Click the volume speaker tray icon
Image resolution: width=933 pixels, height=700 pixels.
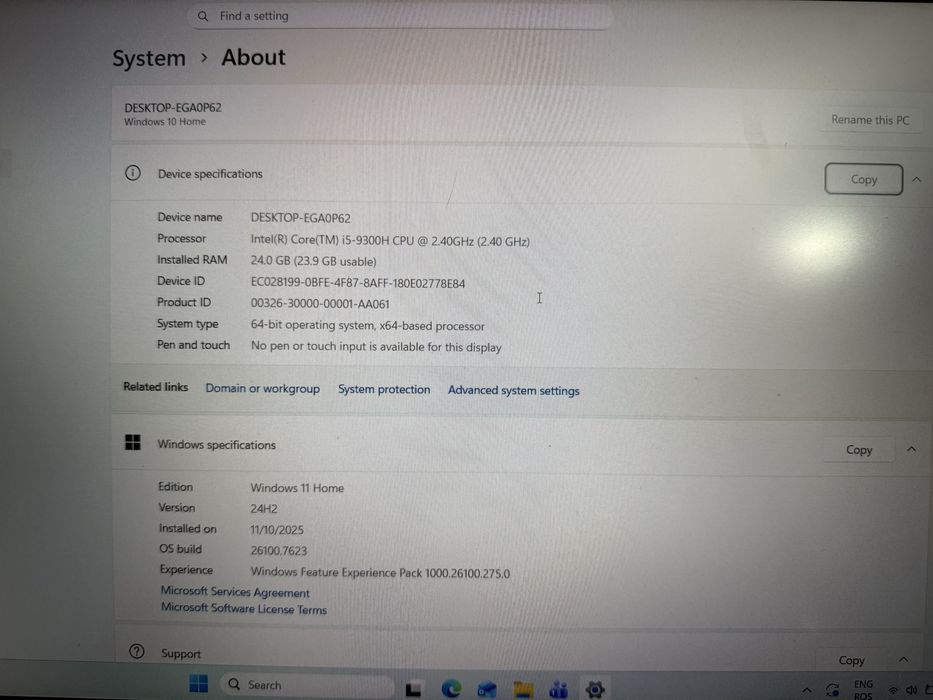point(911,690)
